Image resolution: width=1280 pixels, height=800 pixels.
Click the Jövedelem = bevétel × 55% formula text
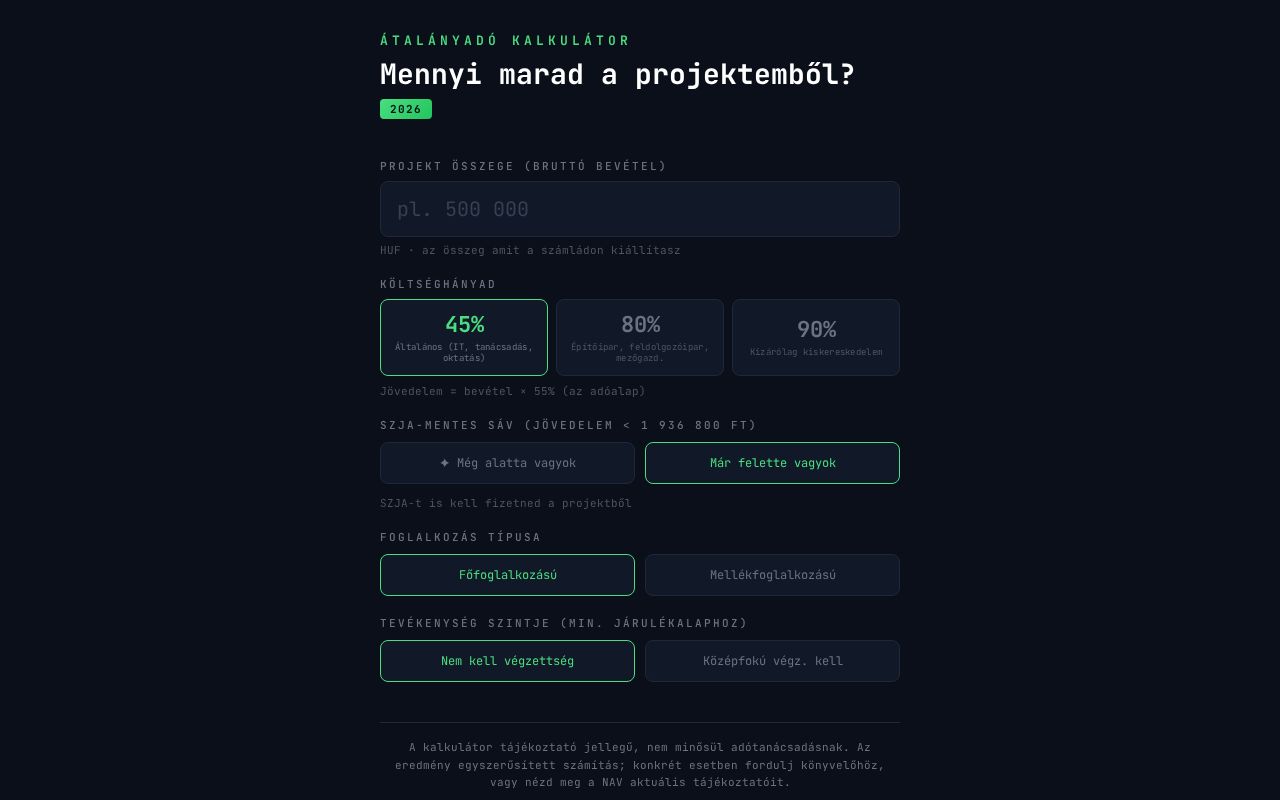coord(513,391)
